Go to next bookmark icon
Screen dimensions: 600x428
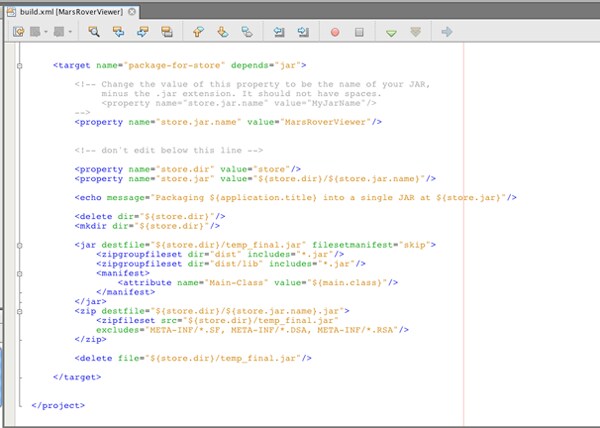click(x=222, y=32)
